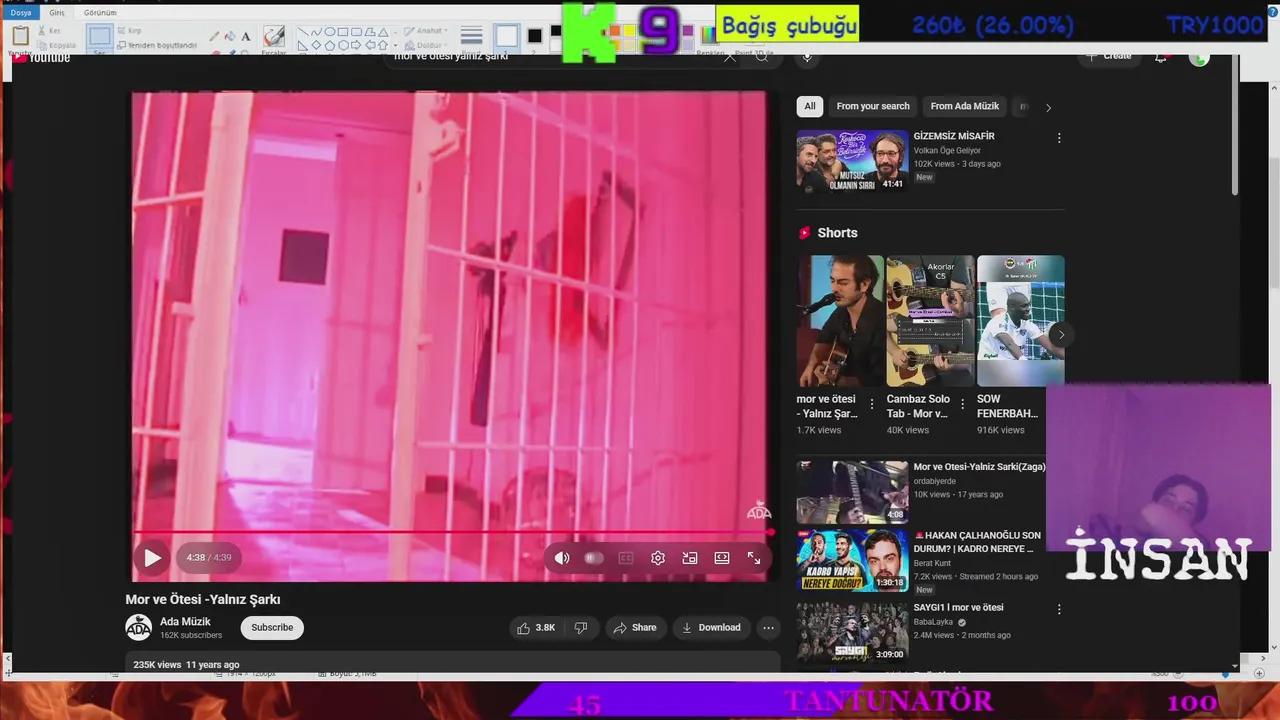Select From Ada Müzik chip

coord(964,106)
